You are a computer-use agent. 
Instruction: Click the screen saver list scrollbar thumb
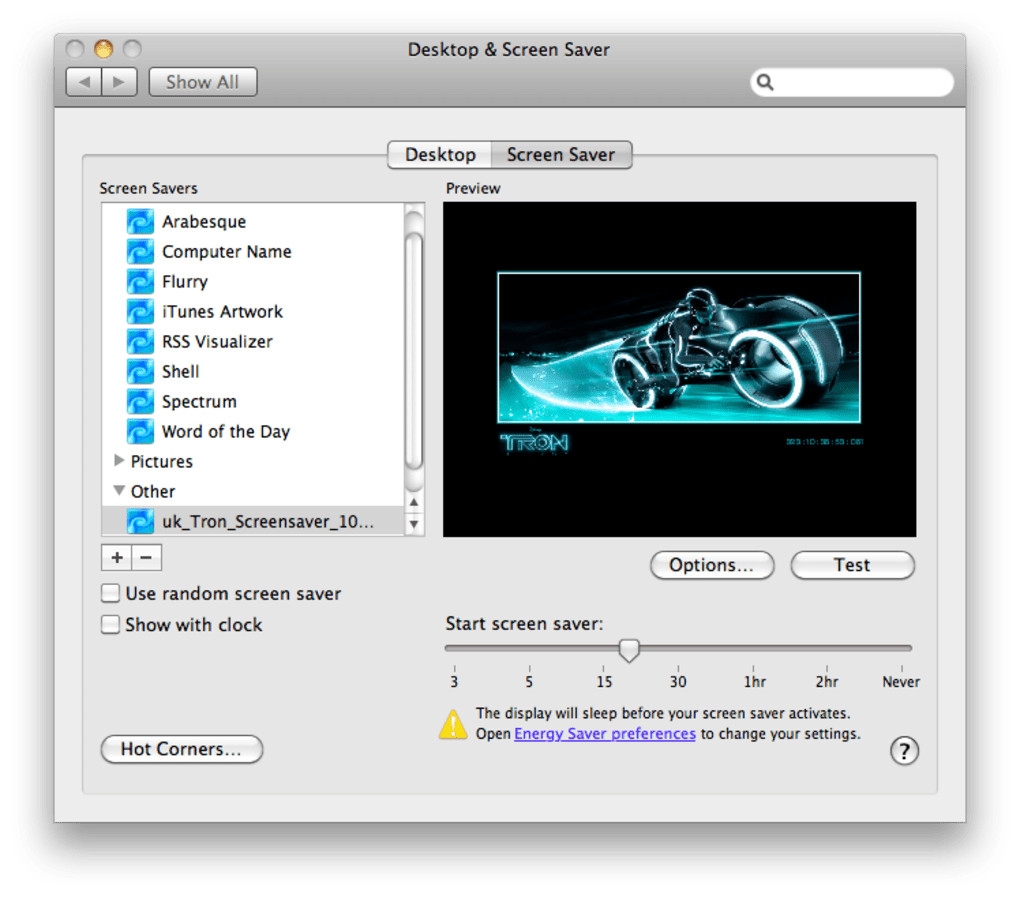[414, 351]
